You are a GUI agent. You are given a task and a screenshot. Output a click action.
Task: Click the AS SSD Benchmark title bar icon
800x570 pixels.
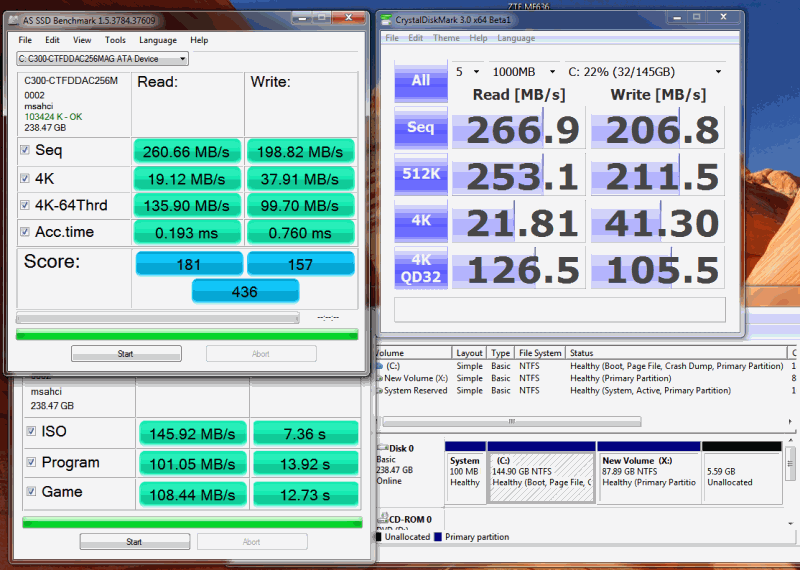coord(14,21)
